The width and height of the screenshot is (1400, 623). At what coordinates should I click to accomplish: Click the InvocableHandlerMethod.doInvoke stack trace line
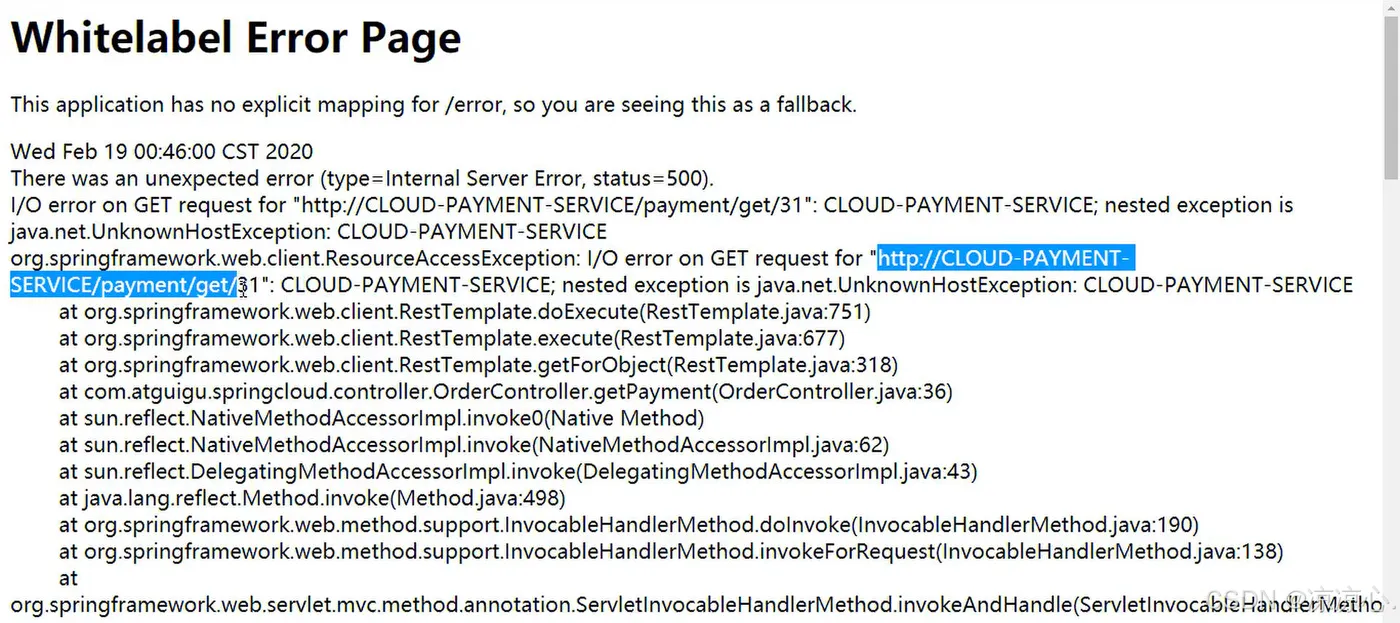(628, 524)
